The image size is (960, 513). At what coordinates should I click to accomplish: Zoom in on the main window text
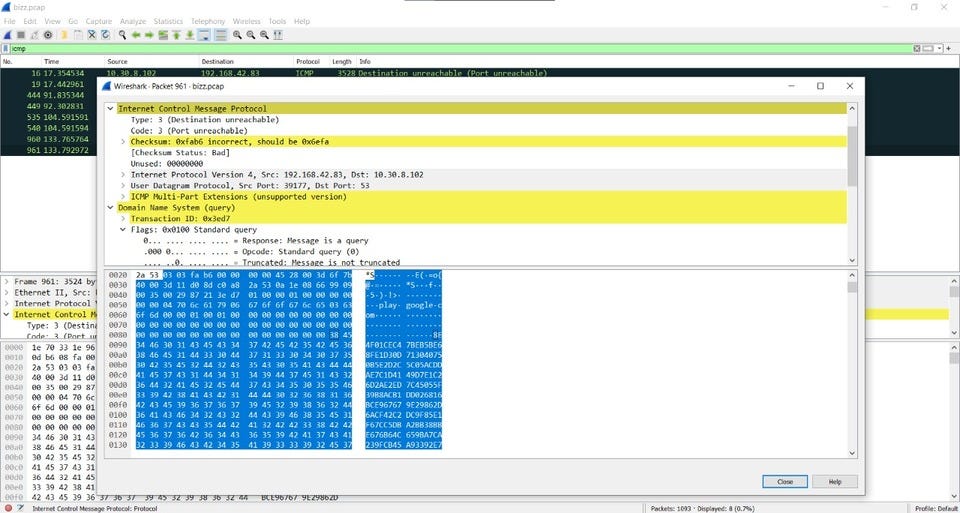coord(237,35)
